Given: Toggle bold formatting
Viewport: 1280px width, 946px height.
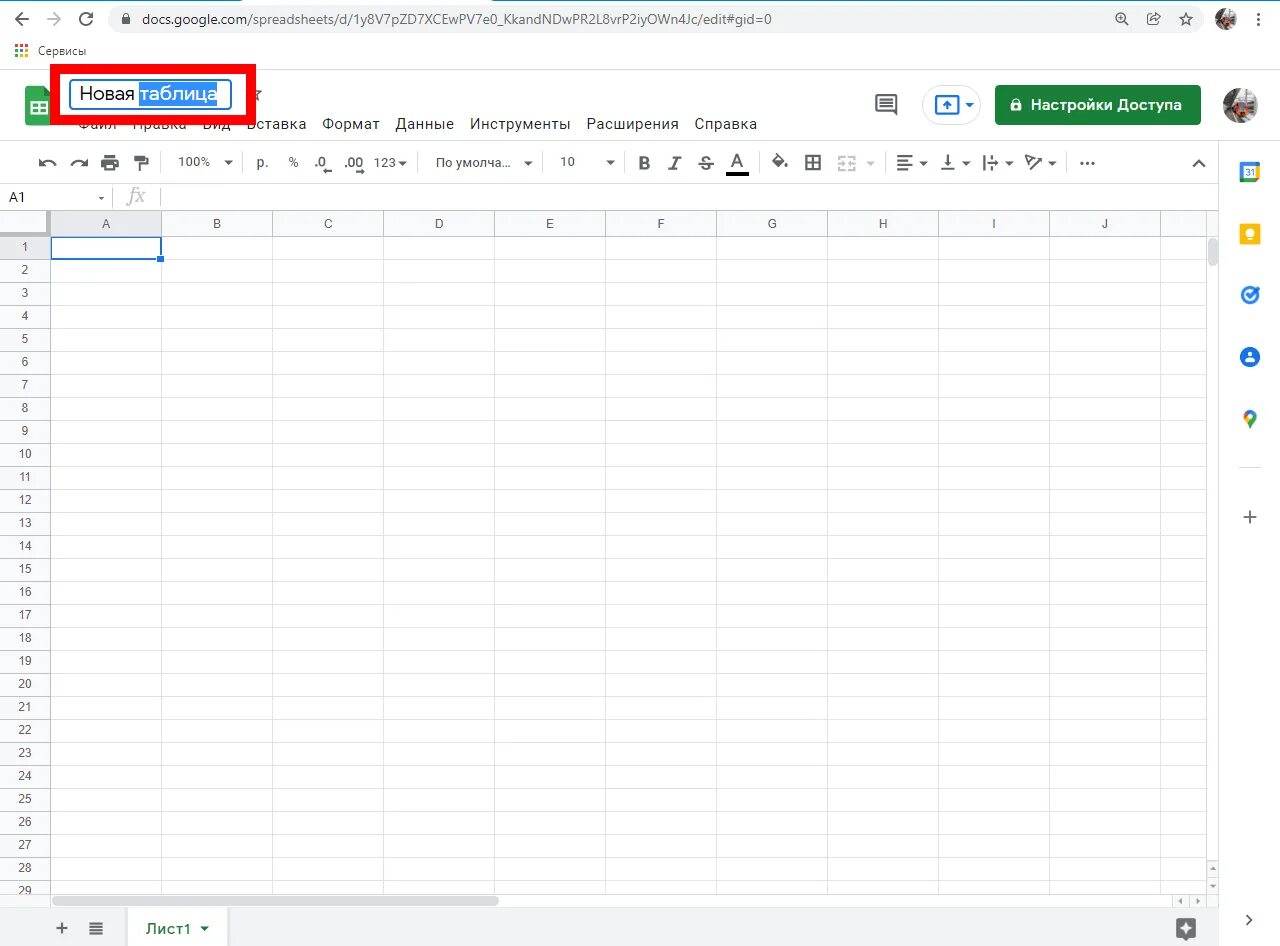Looking at the screenshot, I should [x=644, y=163].
